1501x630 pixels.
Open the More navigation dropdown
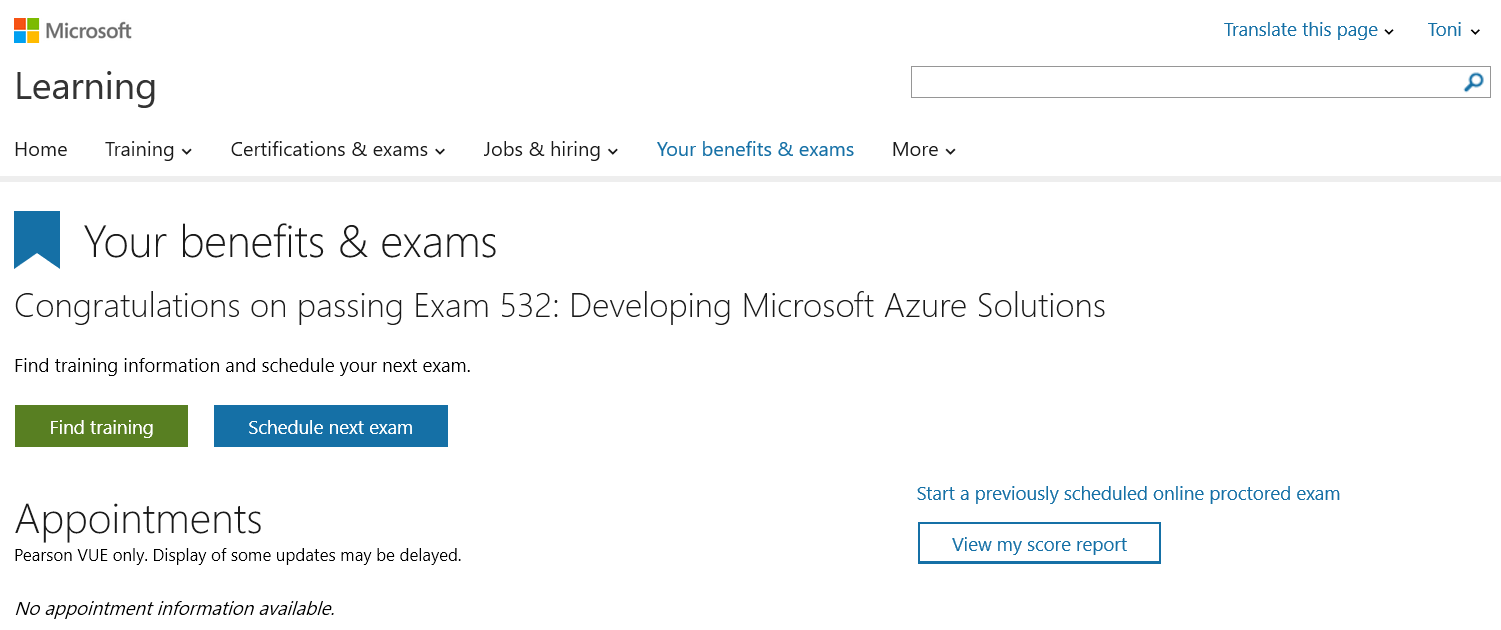[923, 150]
